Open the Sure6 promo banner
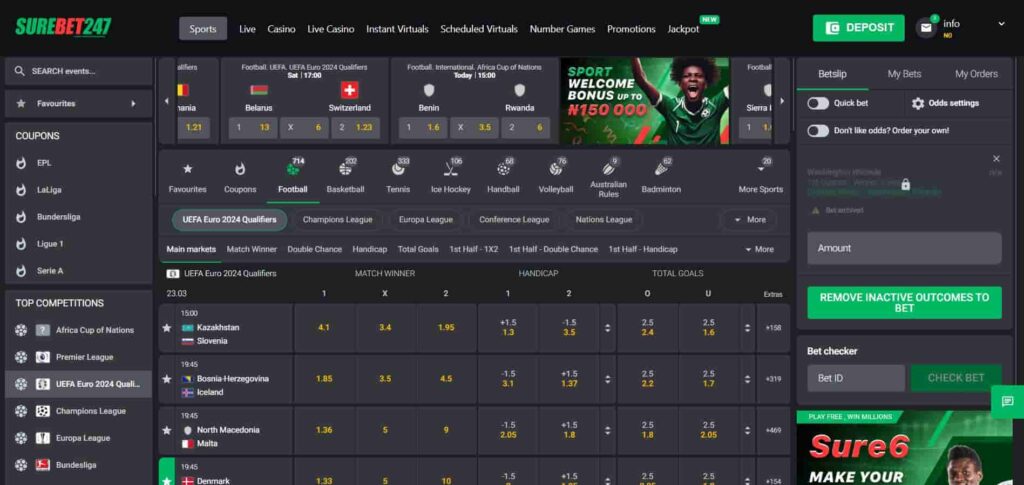 (x=904, y=448)
